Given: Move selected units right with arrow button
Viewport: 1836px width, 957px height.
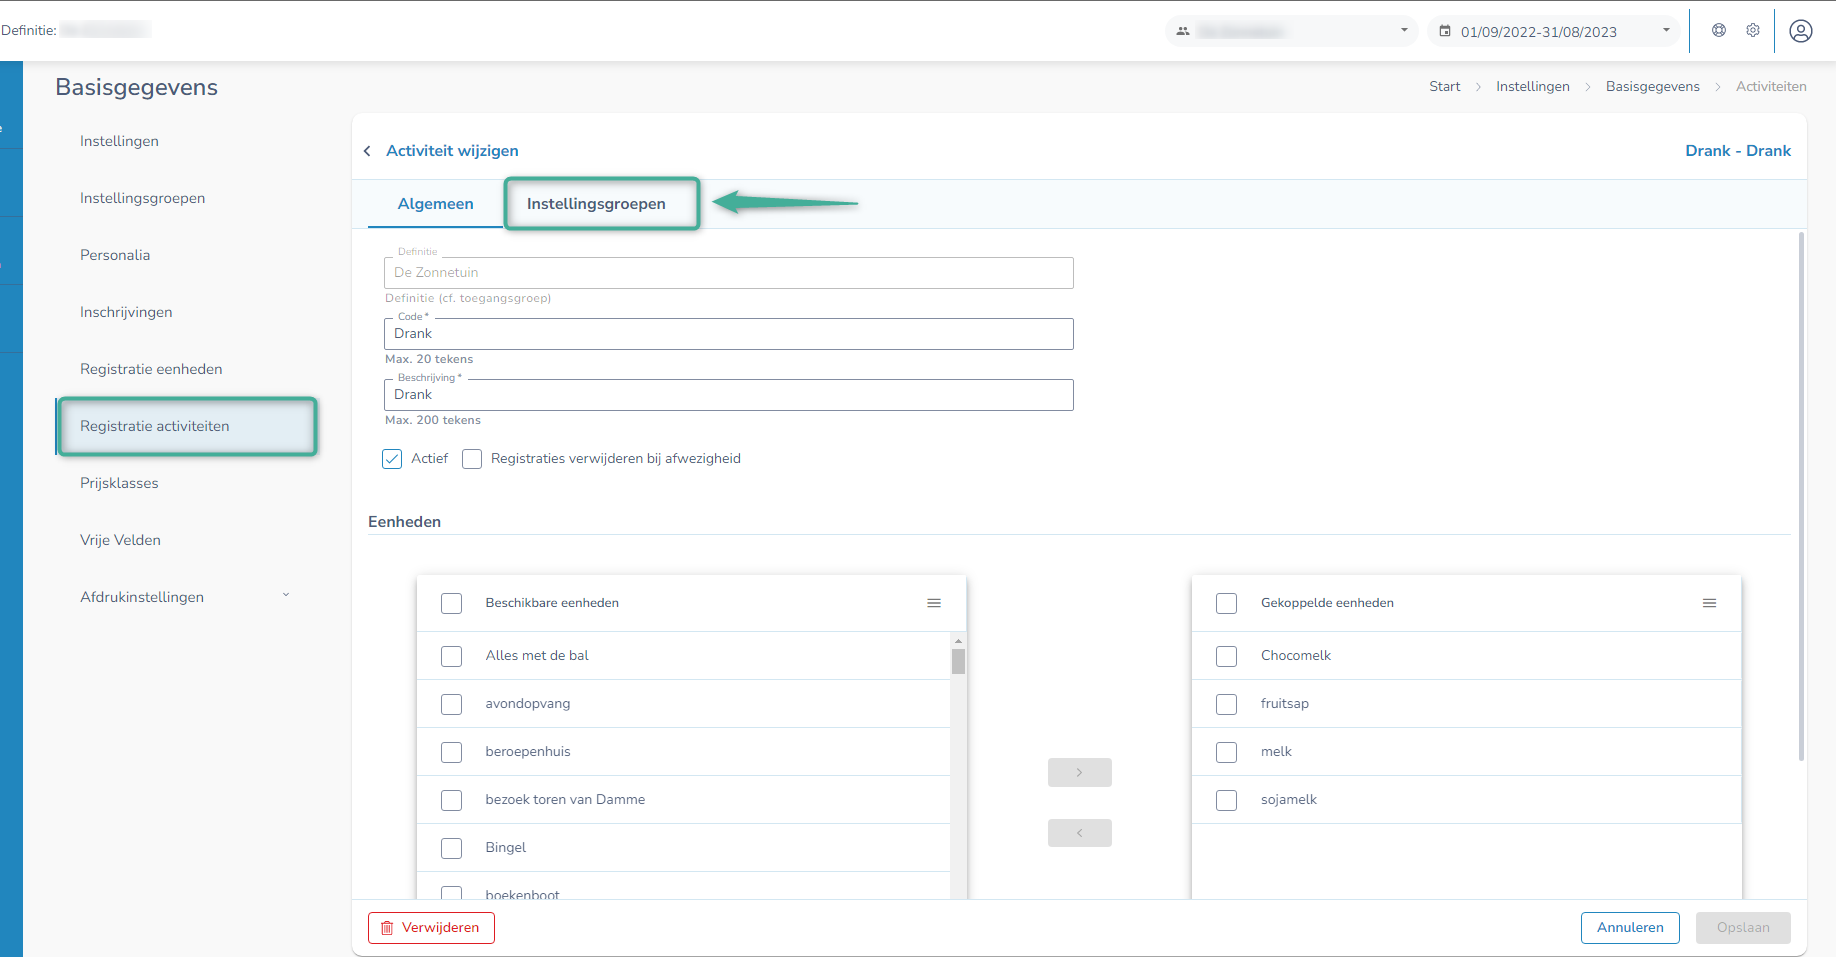Looking at the screenshot, I should click(1079, 773).
